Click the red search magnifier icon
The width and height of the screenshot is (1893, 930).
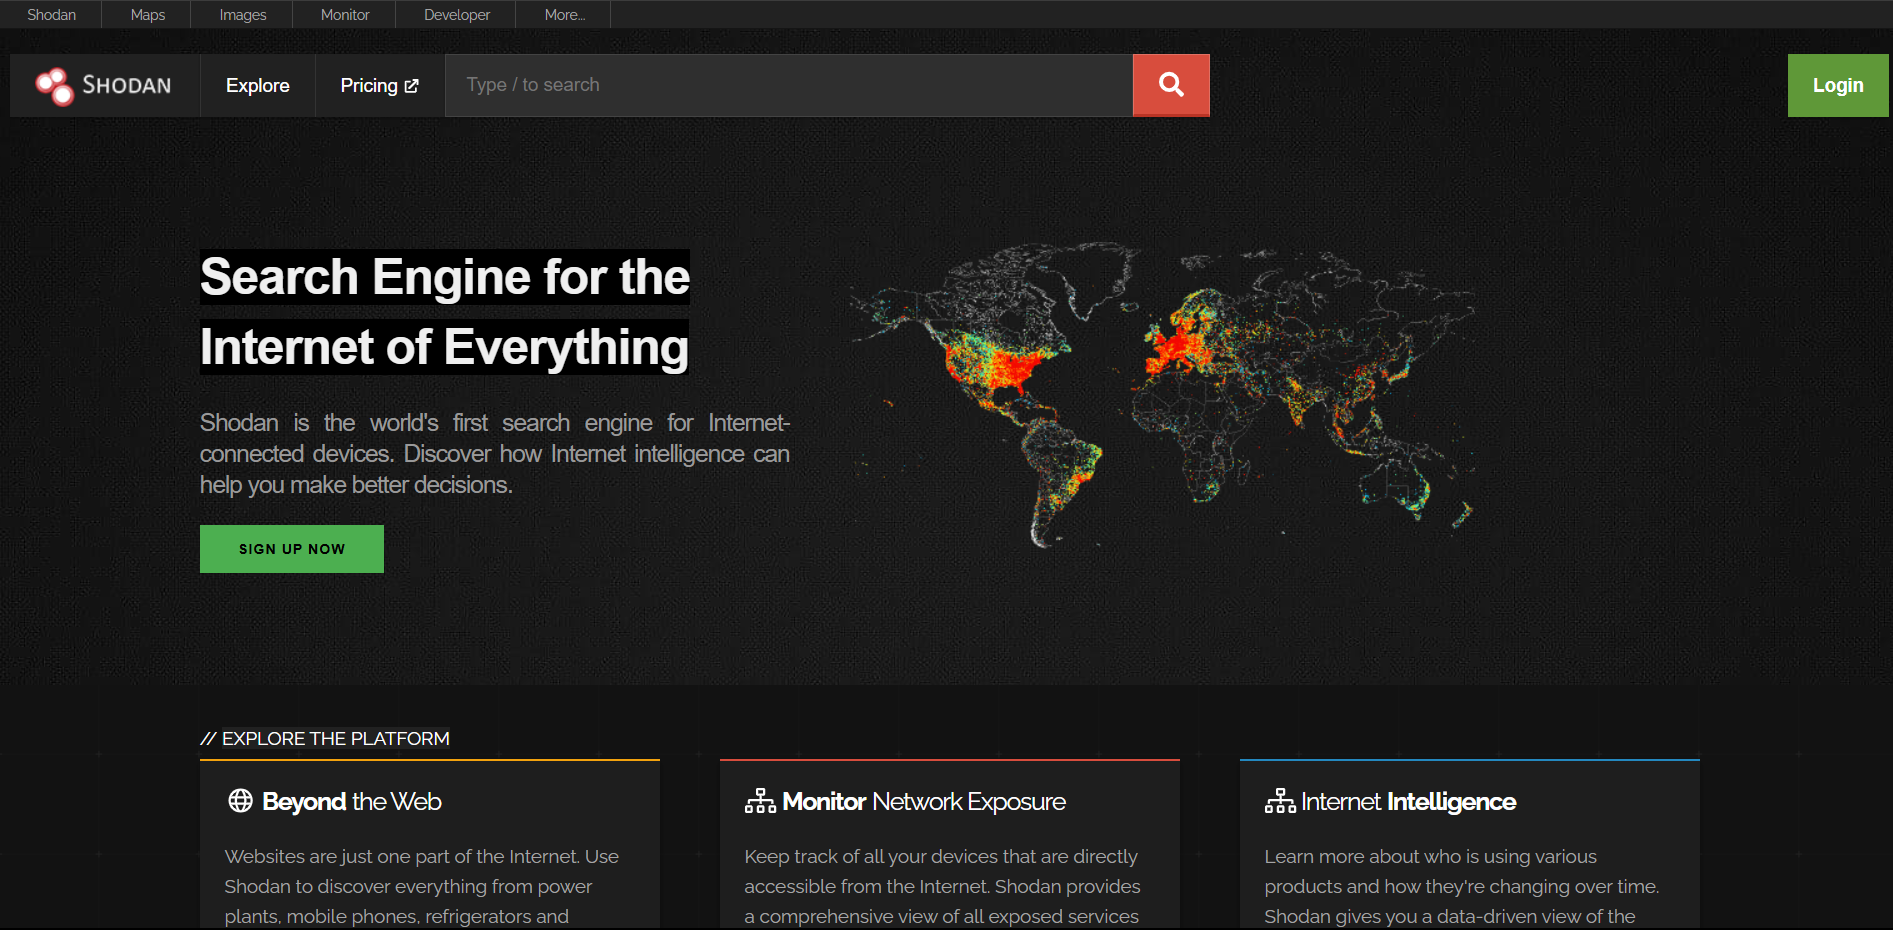click(x=1170, y=85)
